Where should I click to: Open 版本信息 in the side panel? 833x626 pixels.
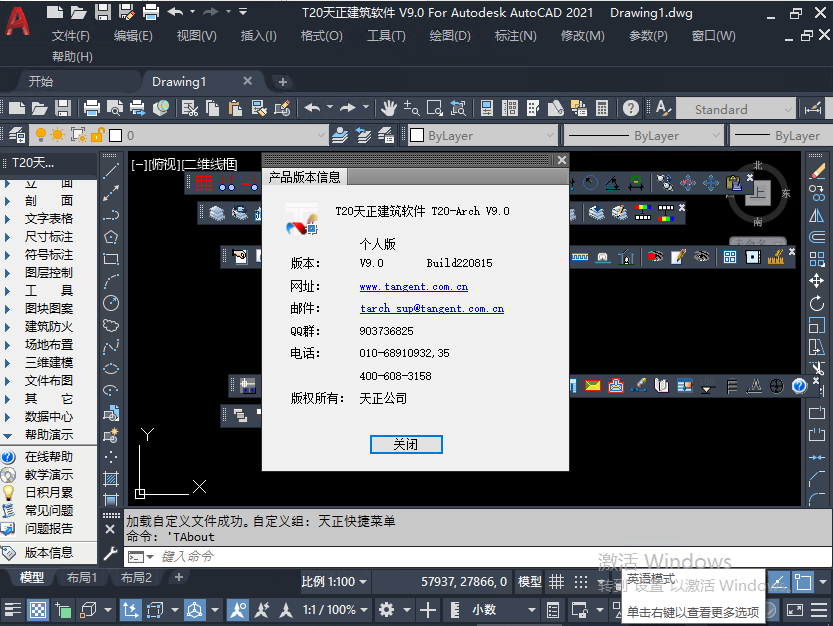[x=48, y=553]
